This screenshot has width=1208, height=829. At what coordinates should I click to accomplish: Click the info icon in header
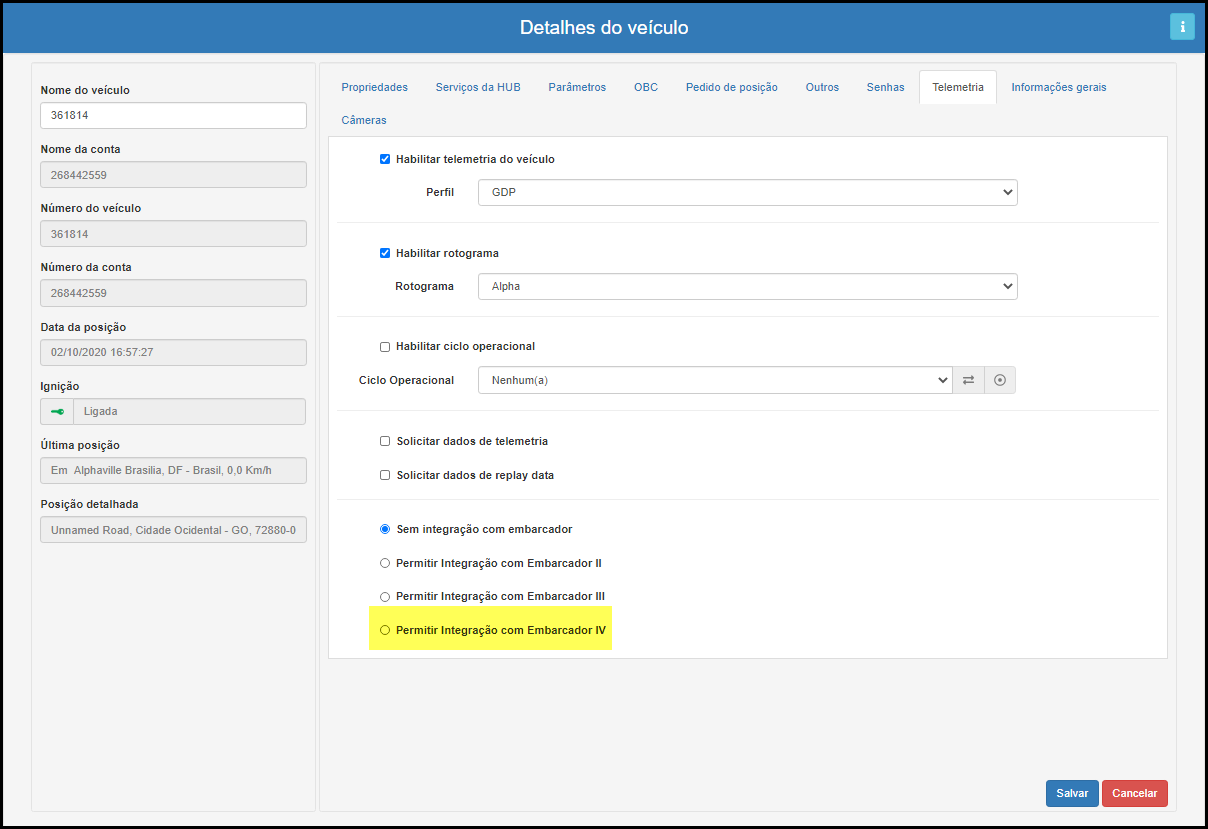click(x=1182, y=27)
